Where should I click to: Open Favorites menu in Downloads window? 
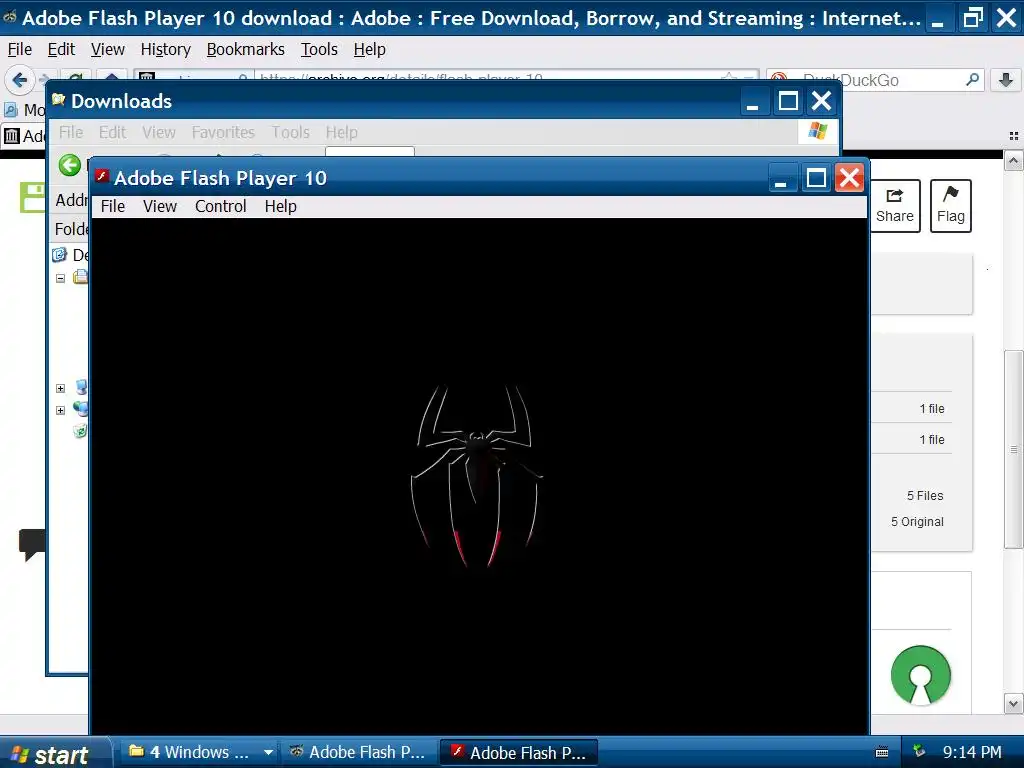[x=223, y=133]
